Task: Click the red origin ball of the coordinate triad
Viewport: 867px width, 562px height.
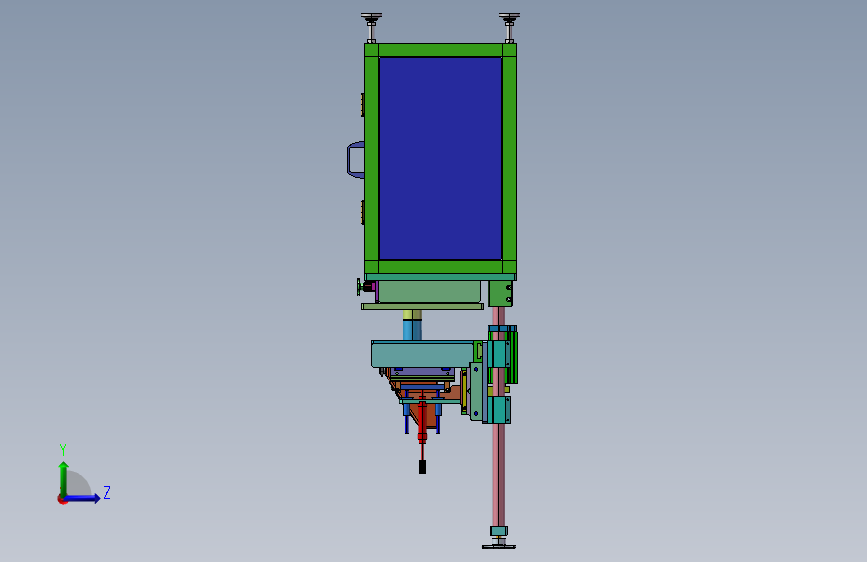Action: point(62,499)
